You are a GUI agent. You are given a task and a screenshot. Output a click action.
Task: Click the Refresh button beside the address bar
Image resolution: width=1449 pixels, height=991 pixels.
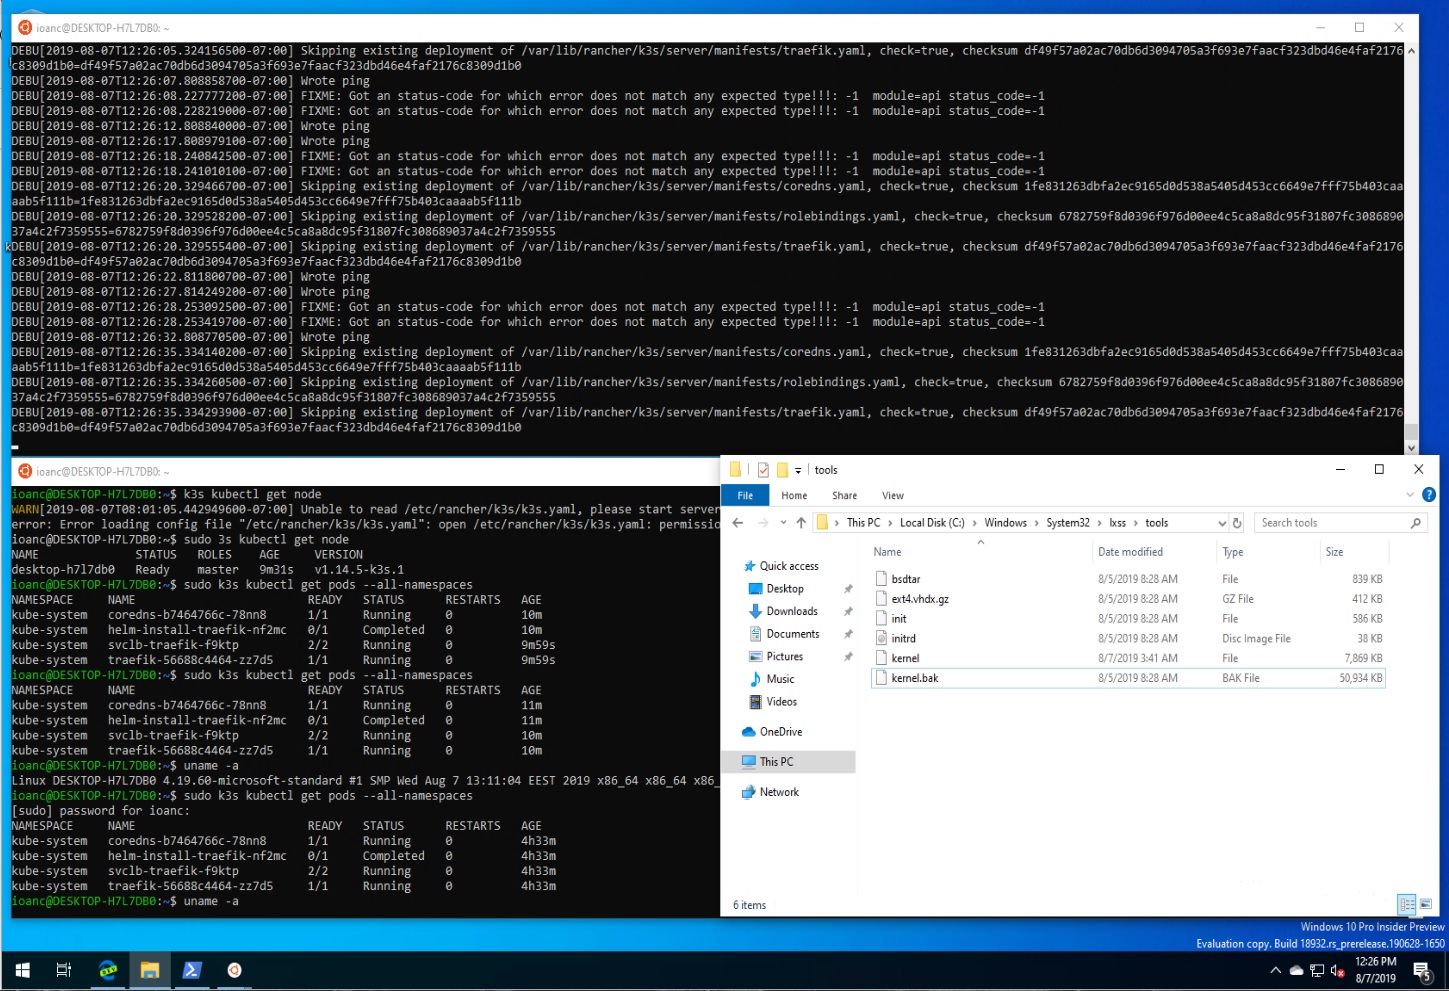(x=1237, y=521)
